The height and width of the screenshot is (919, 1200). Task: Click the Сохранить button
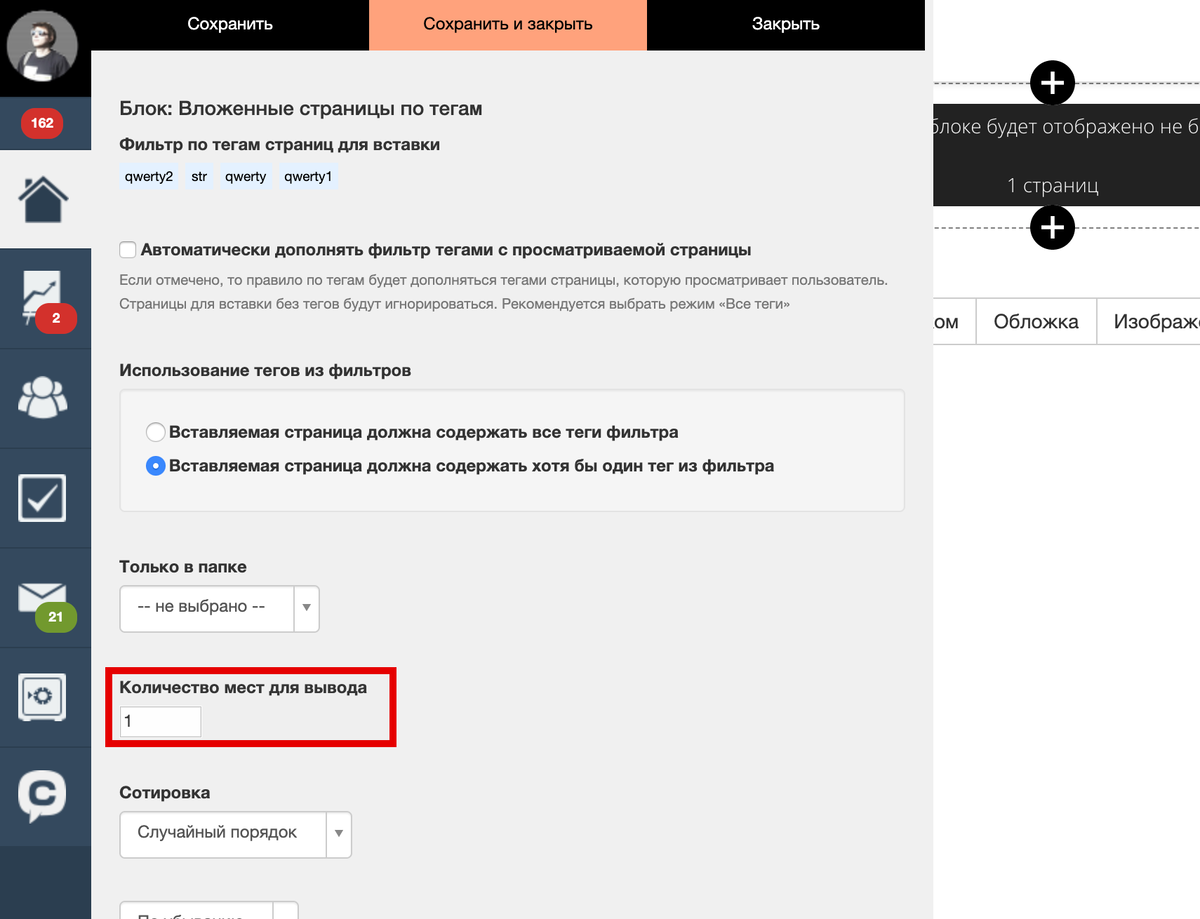coord(230,24)
